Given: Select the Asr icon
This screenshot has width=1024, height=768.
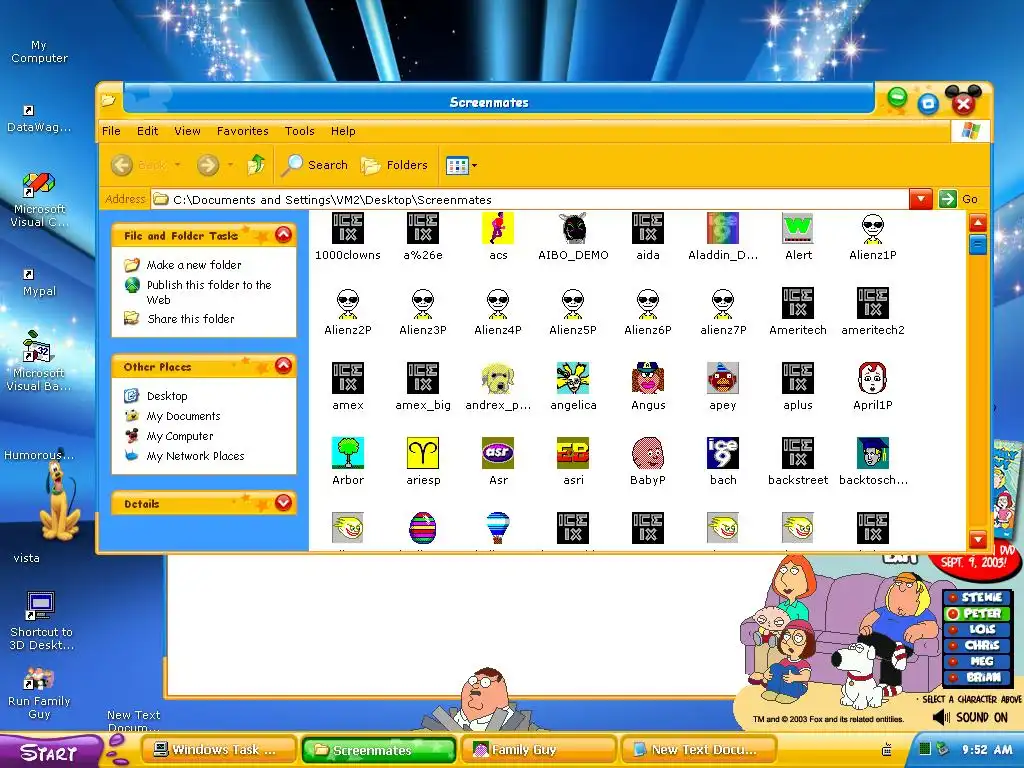Looking at the screenshot, I should coord(498,453).
